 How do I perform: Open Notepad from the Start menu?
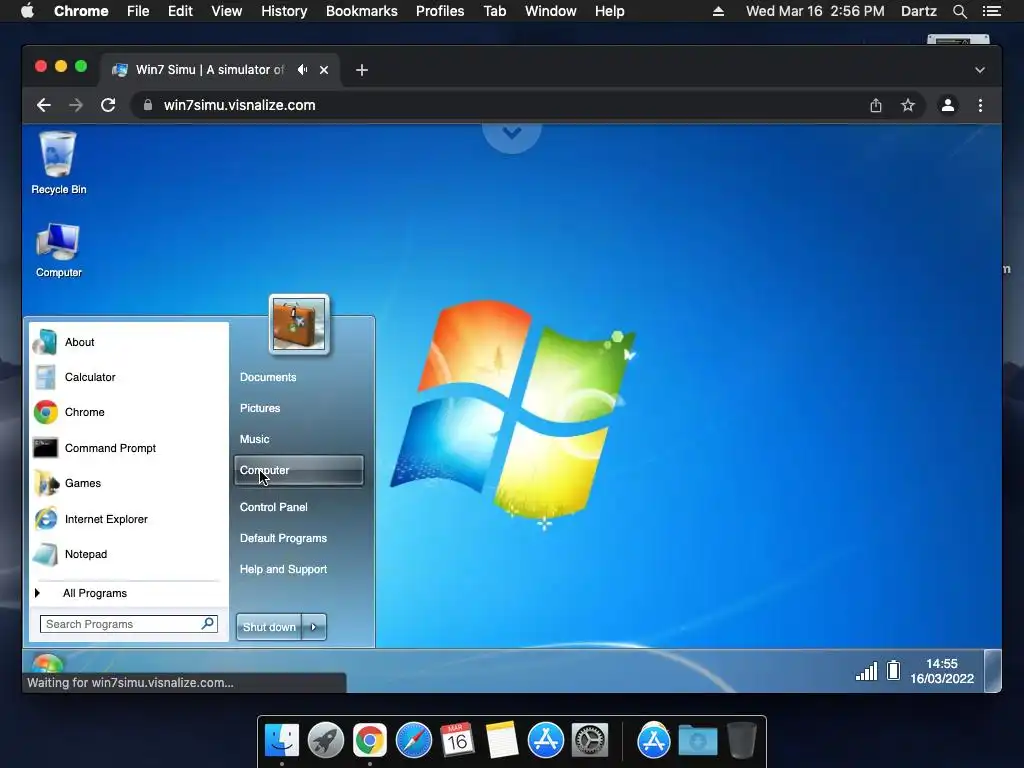coord(86,554)
